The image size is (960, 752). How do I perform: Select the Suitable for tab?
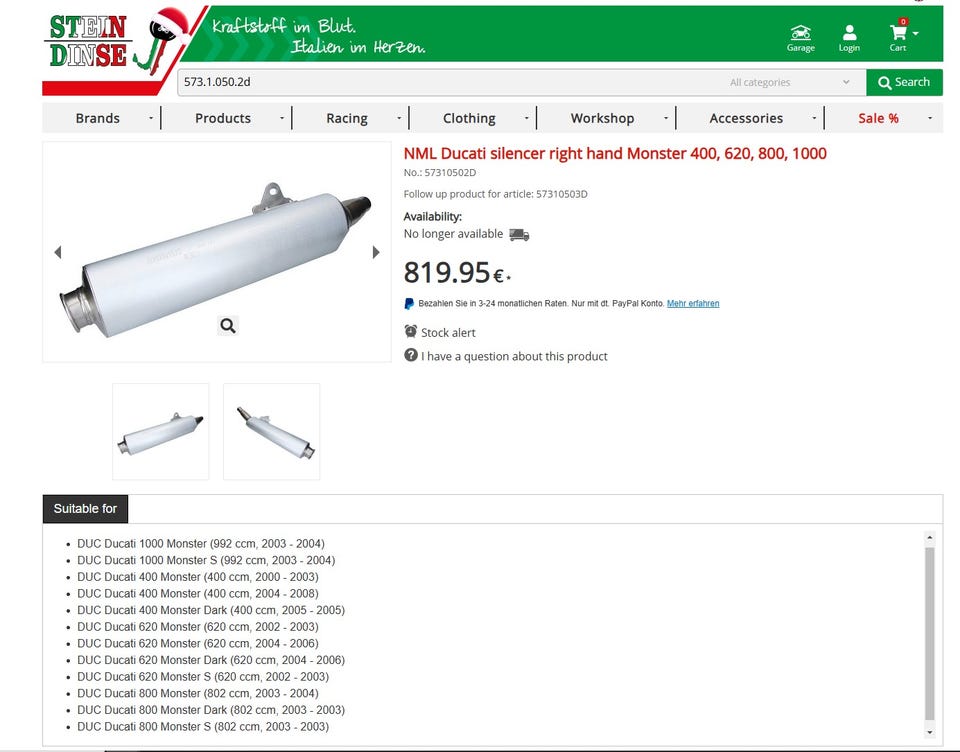(85, 509)
